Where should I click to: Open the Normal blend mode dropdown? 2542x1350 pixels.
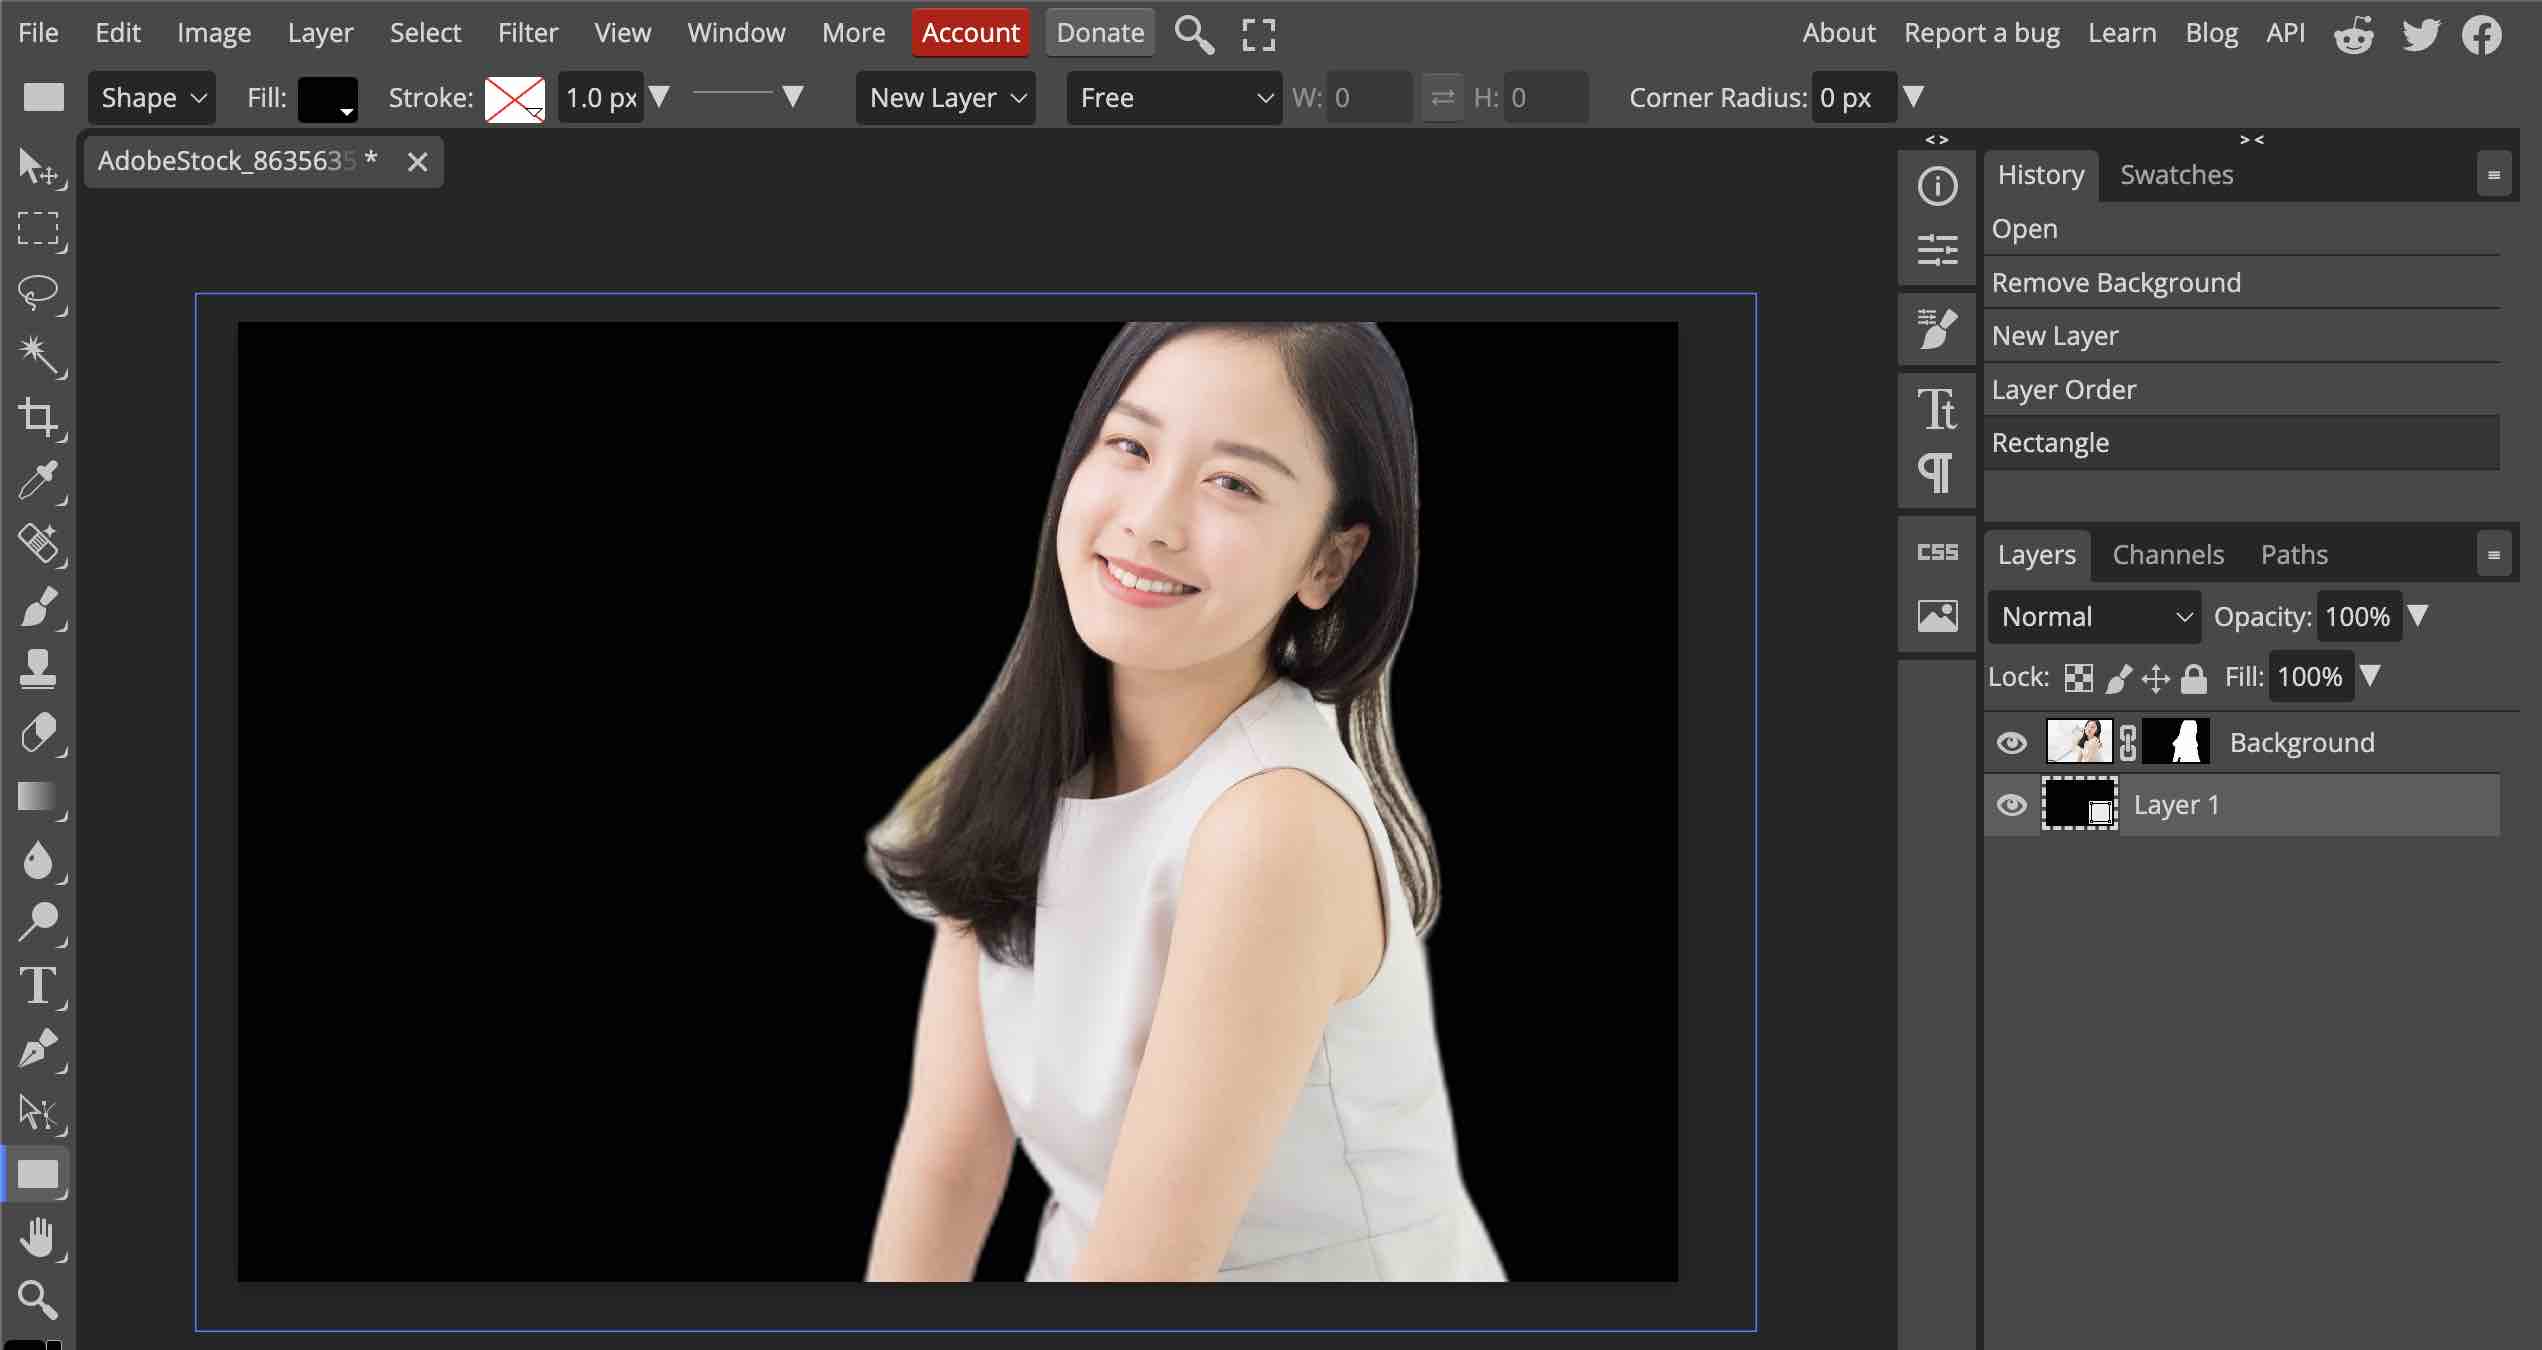(x=2094, y=617)
